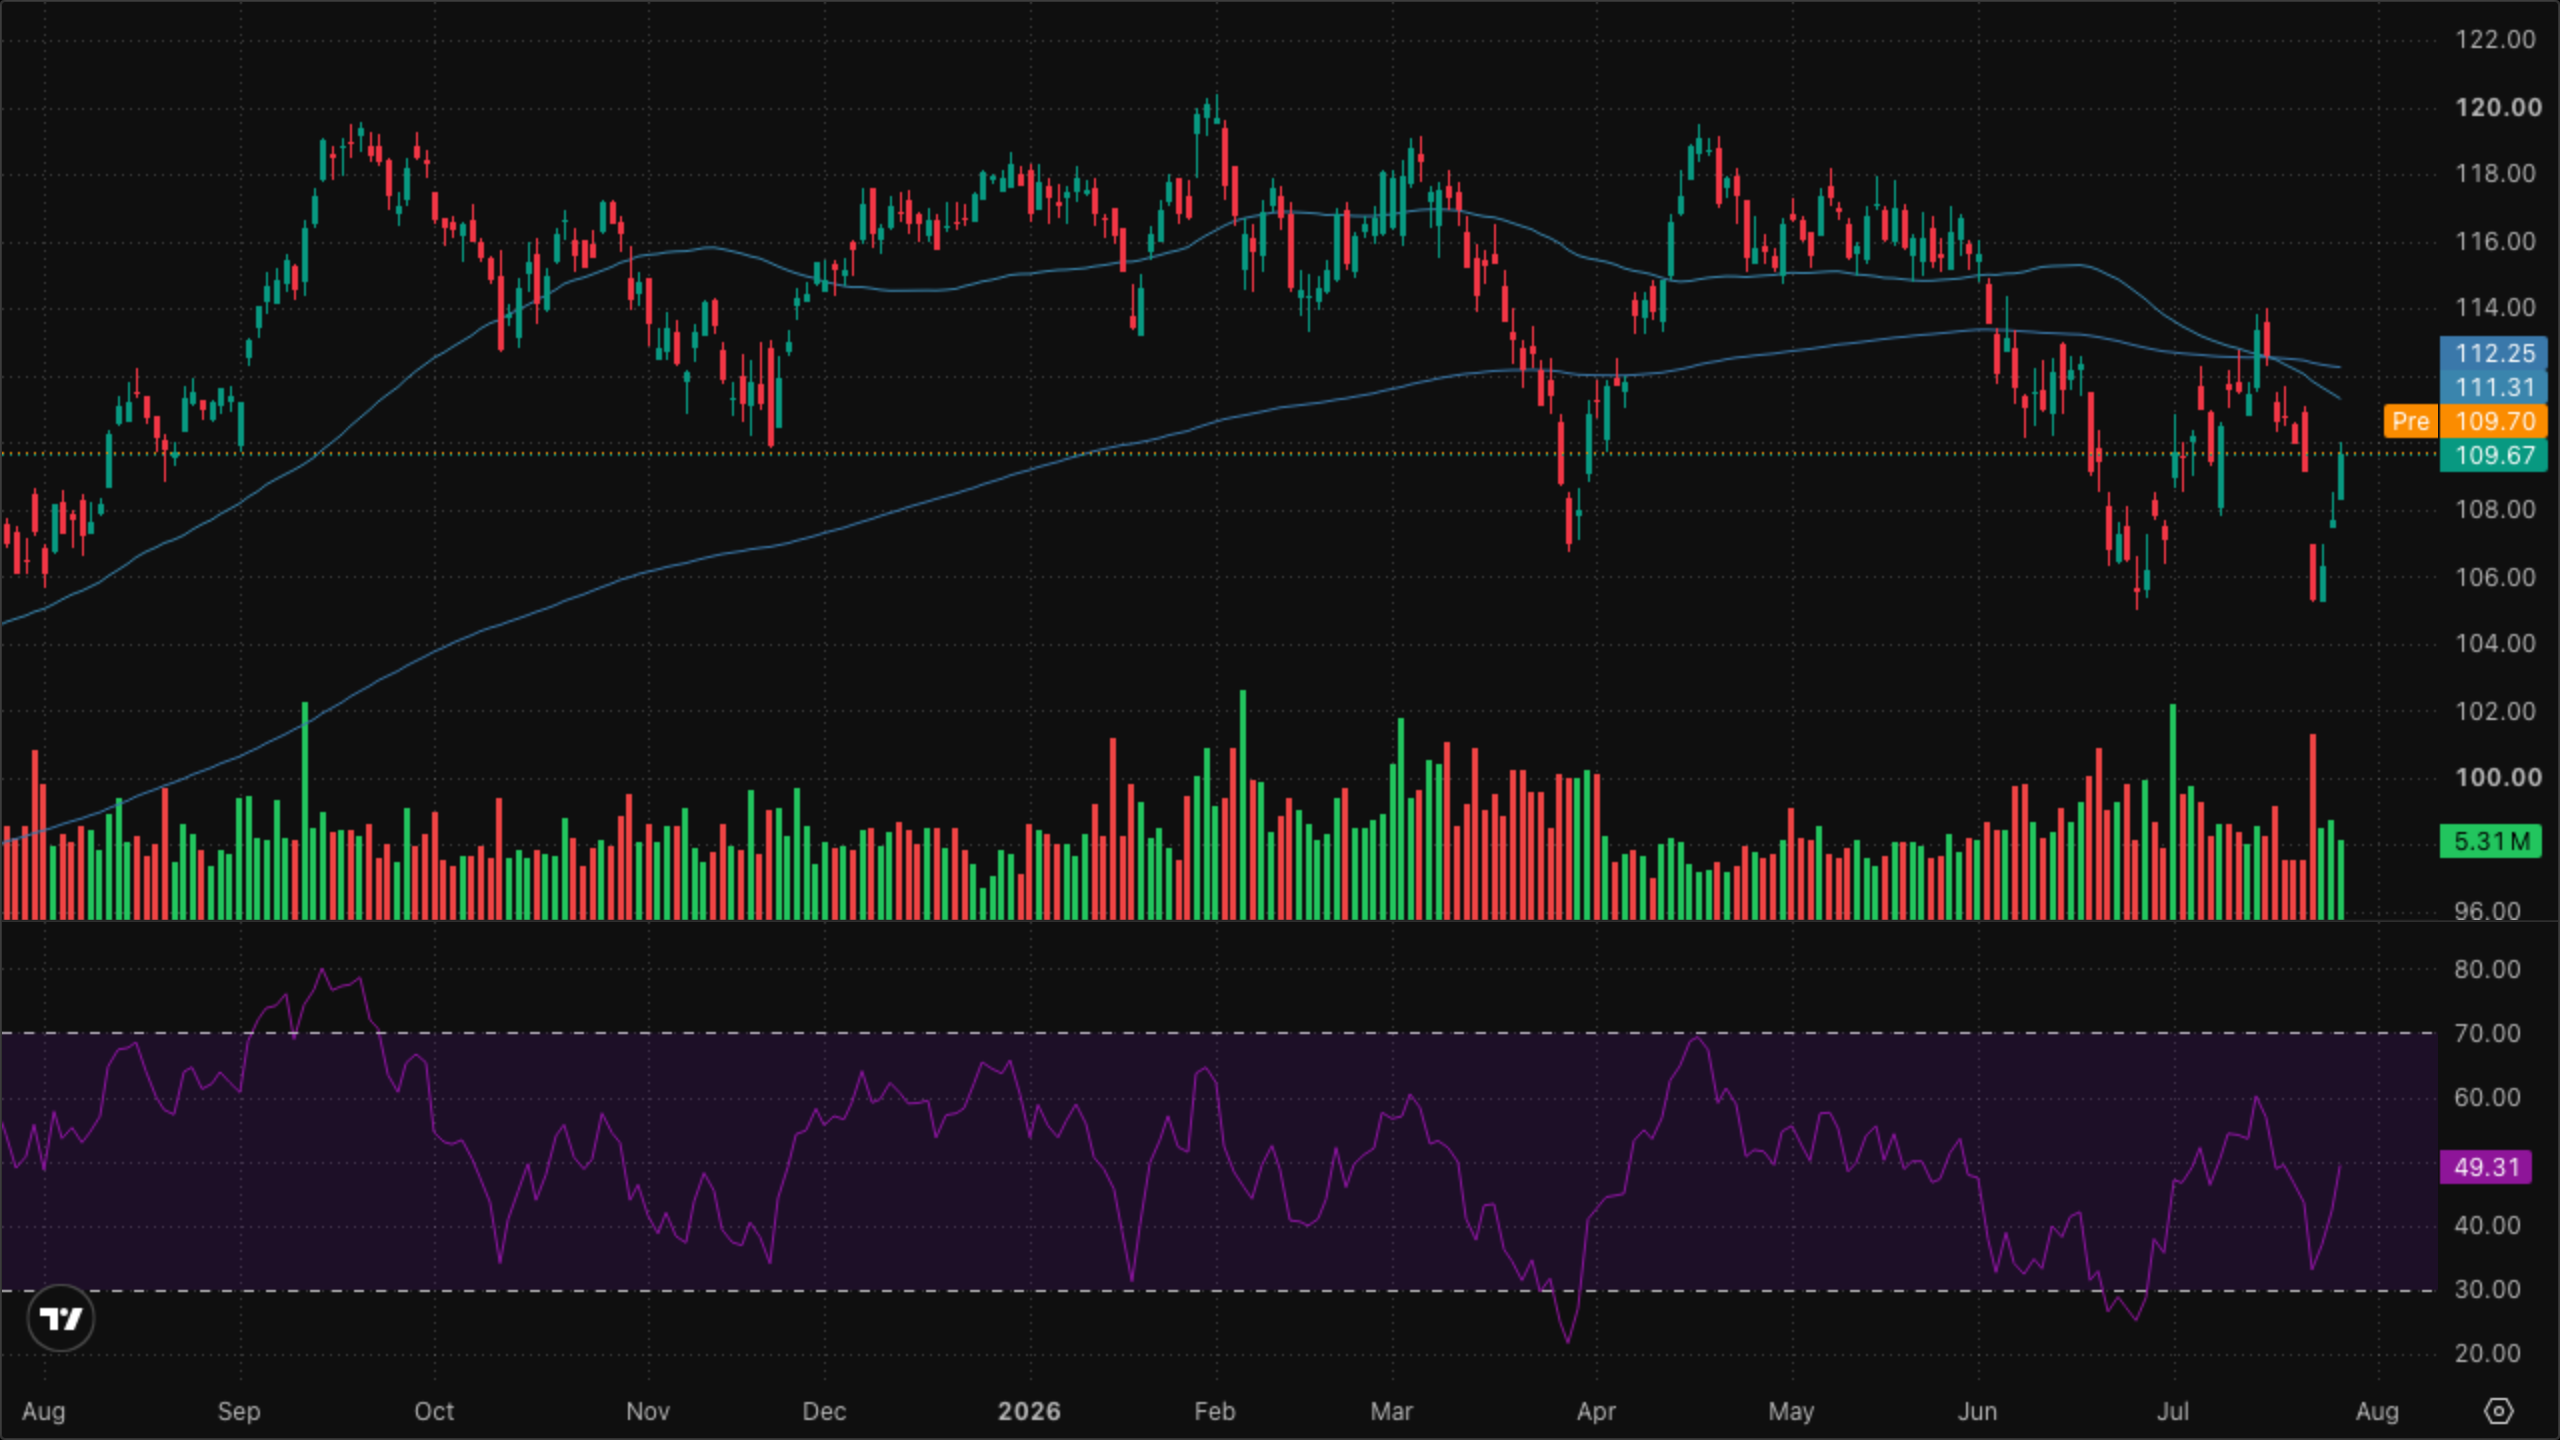Click the 2026 year label on the time axis
This screenshot has height=1440, width=2560.
click(1029, 1412)
